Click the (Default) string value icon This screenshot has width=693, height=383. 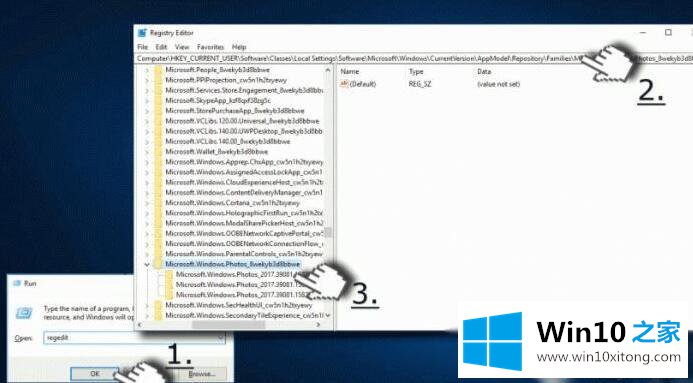coord(344,84)
